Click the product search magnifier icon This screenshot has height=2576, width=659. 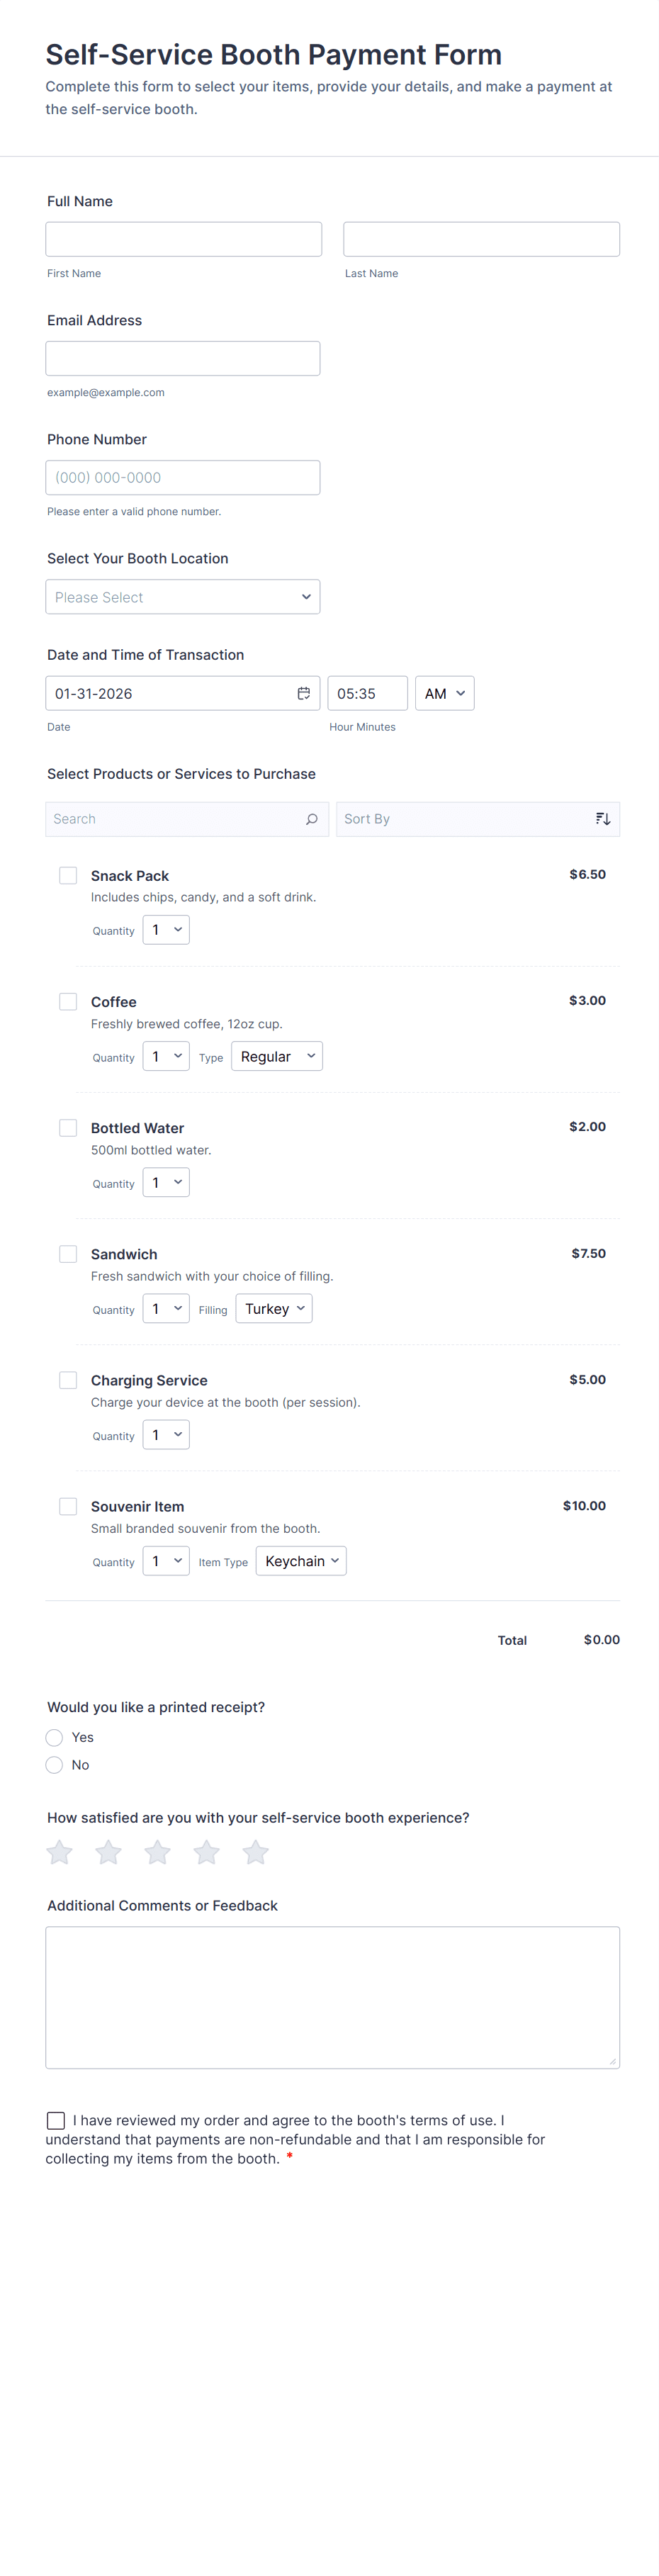click(311, 819)
